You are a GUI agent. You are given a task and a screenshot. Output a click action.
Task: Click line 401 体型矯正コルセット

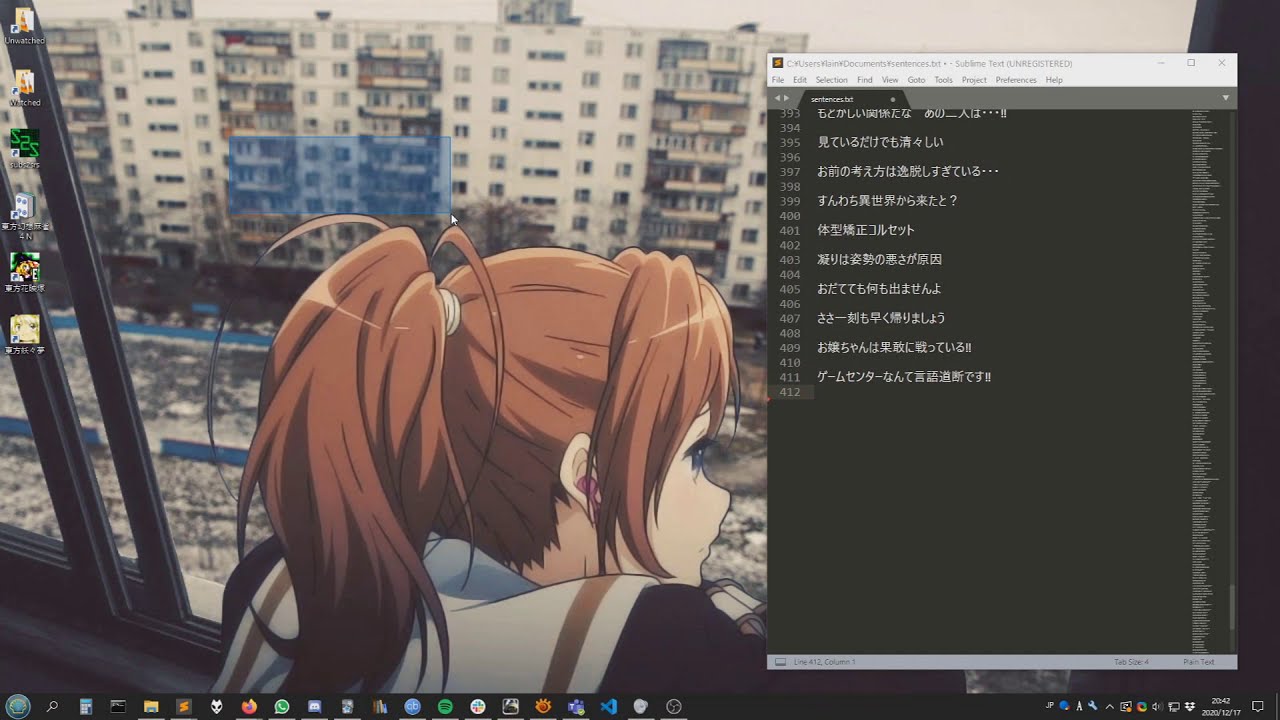[x=866, y=230]
